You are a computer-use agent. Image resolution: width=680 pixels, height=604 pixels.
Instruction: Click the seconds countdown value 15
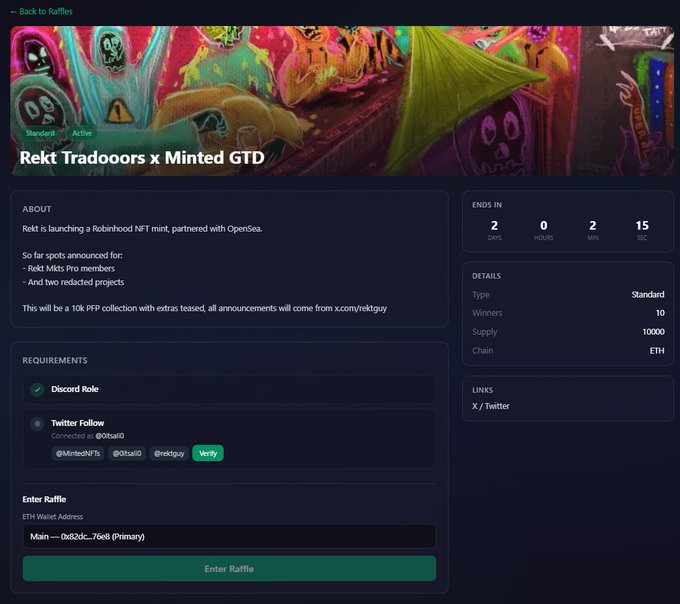pyautogui.click(x=642, y=225)
